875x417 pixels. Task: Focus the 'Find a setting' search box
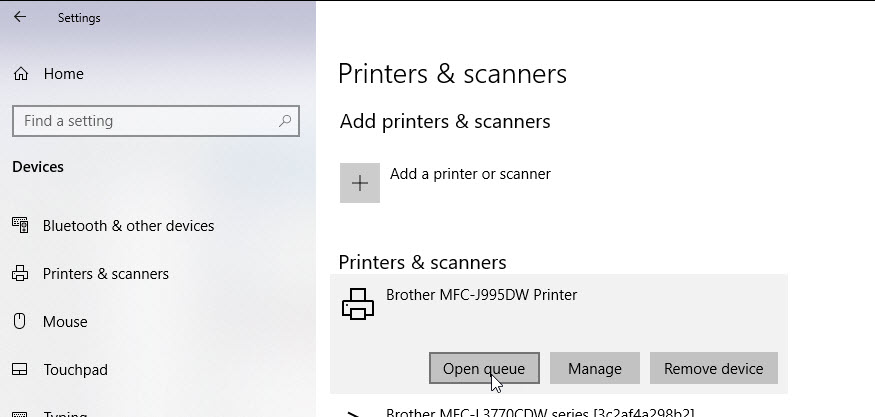[x=145, y=121]
